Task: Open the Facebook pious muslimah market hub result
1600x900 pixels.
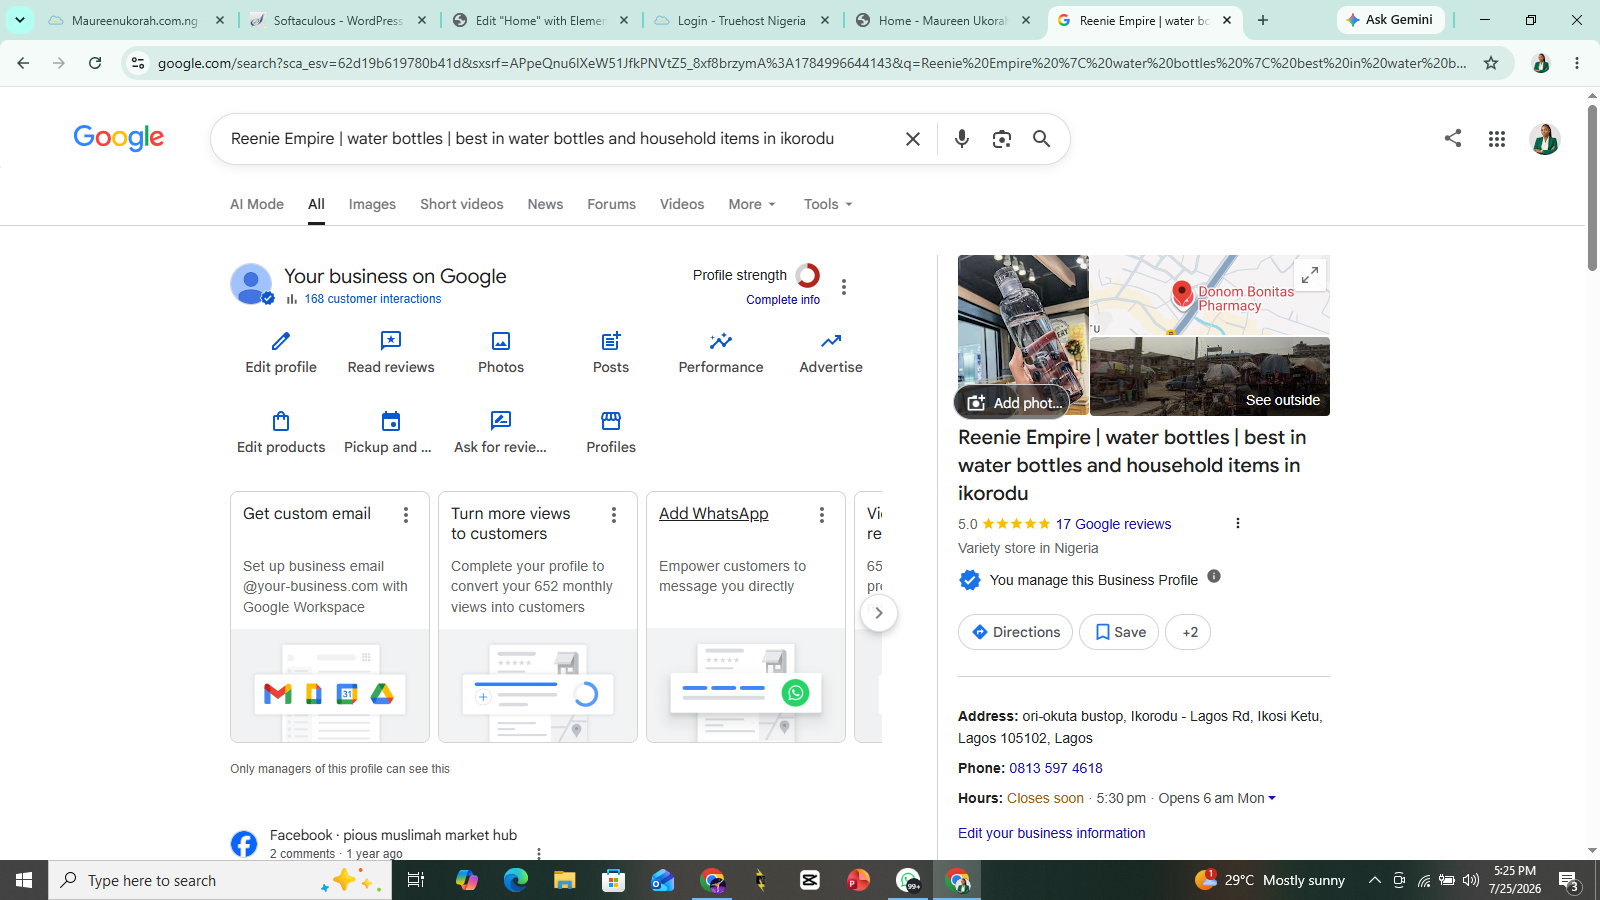Action: pos(393,835)
